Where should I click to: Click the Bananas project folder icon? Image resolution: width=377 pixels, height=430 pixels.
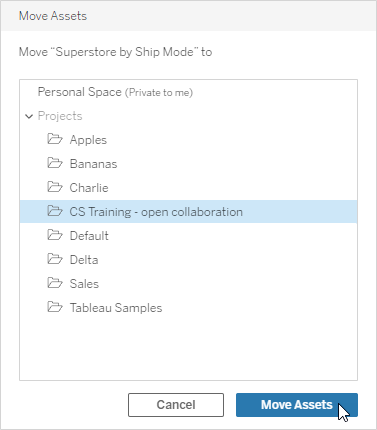tap(55, 163)
